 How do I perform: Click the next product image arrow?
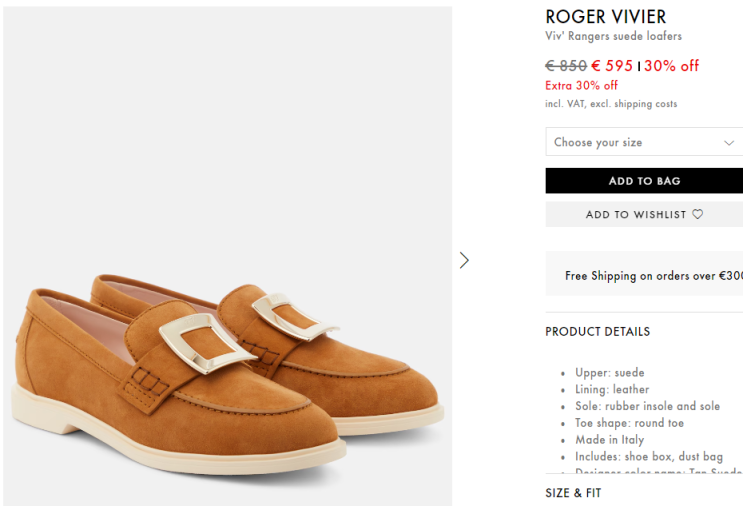(x=464, y=260)
